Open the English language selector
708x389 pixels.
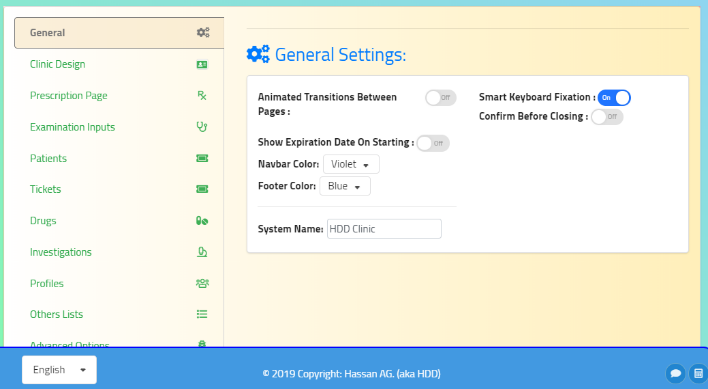tap(59, 370)
